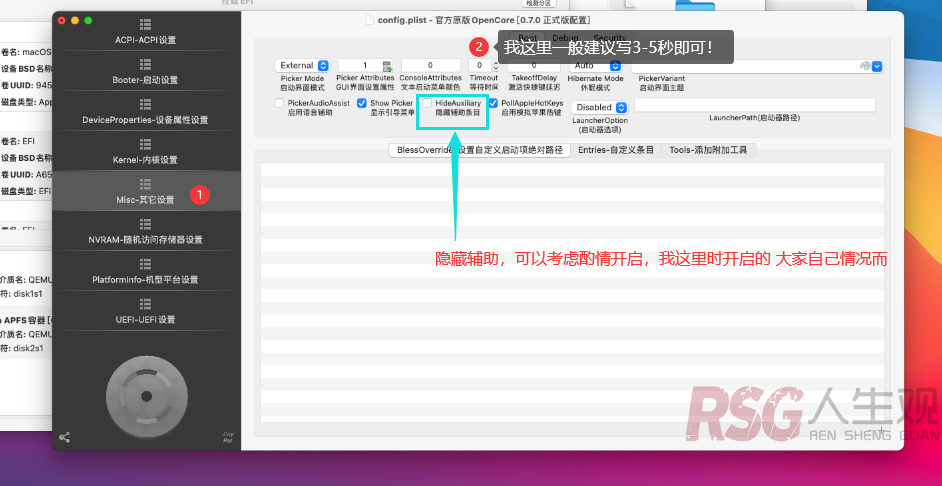Open the ACPI-ACPI设置 sidebar section

point(145,31)
